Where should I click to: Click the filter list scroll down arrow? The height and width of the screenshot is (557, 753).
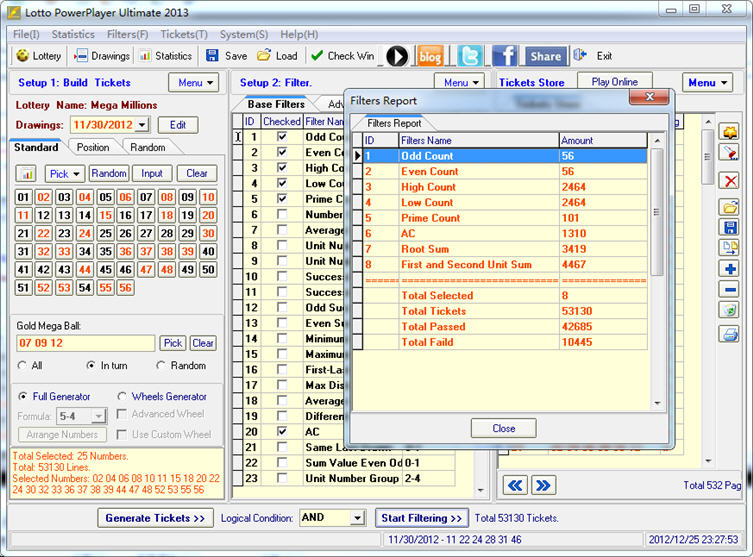[x=480, y=490]
